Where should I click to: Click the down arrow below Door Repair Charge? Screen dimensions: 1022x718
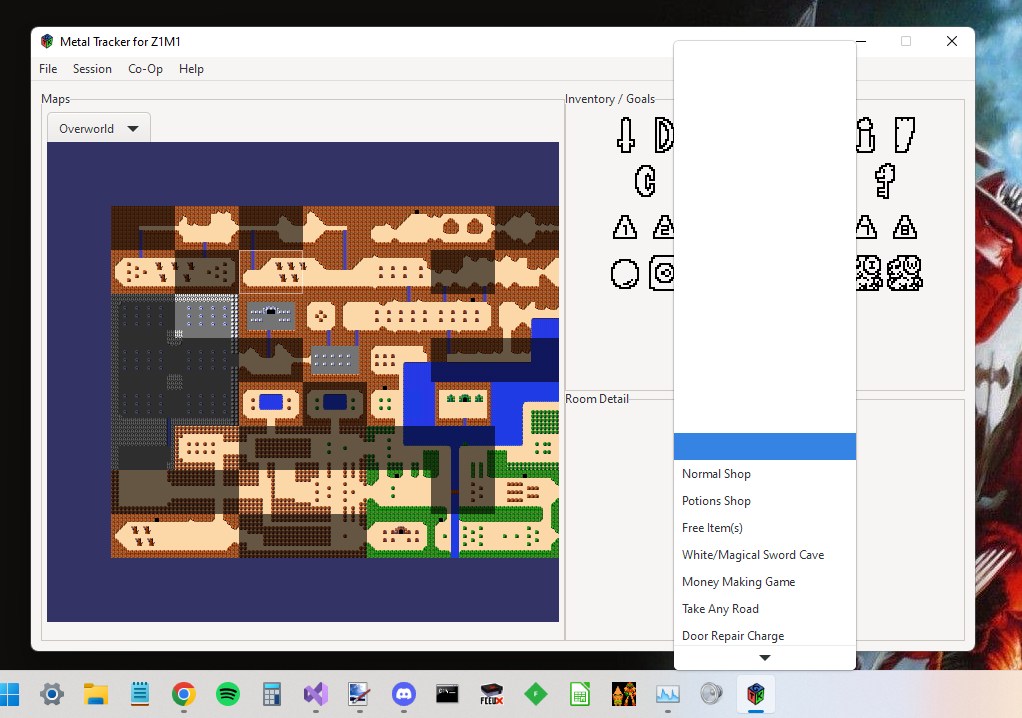(764, 658)
